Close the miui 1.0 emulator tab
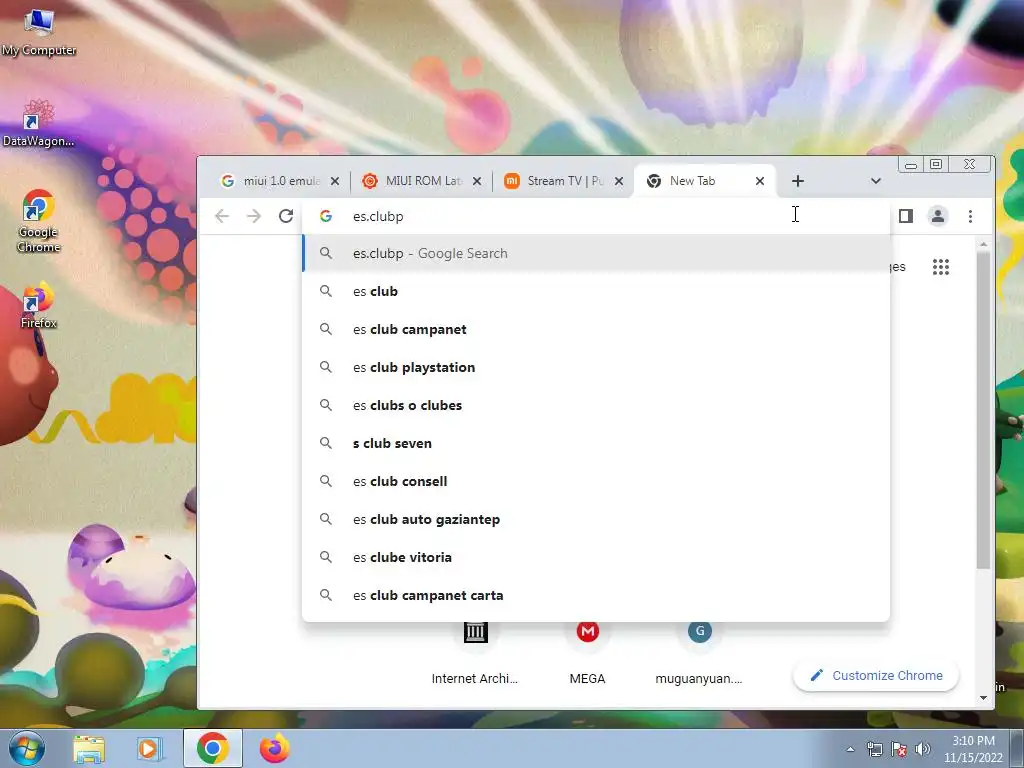 (x=334, y=181)
